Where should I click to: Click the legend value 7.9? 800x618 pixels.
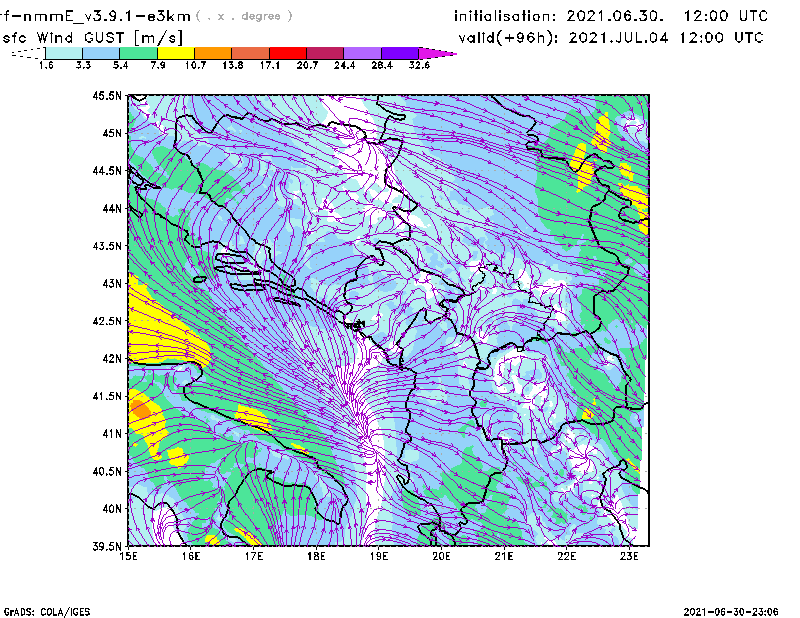[158, 65]
